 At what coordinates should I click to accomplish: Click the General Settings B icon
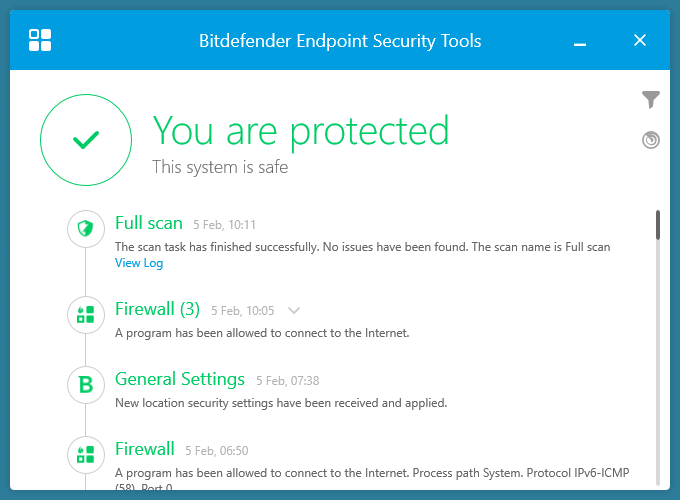86,385
